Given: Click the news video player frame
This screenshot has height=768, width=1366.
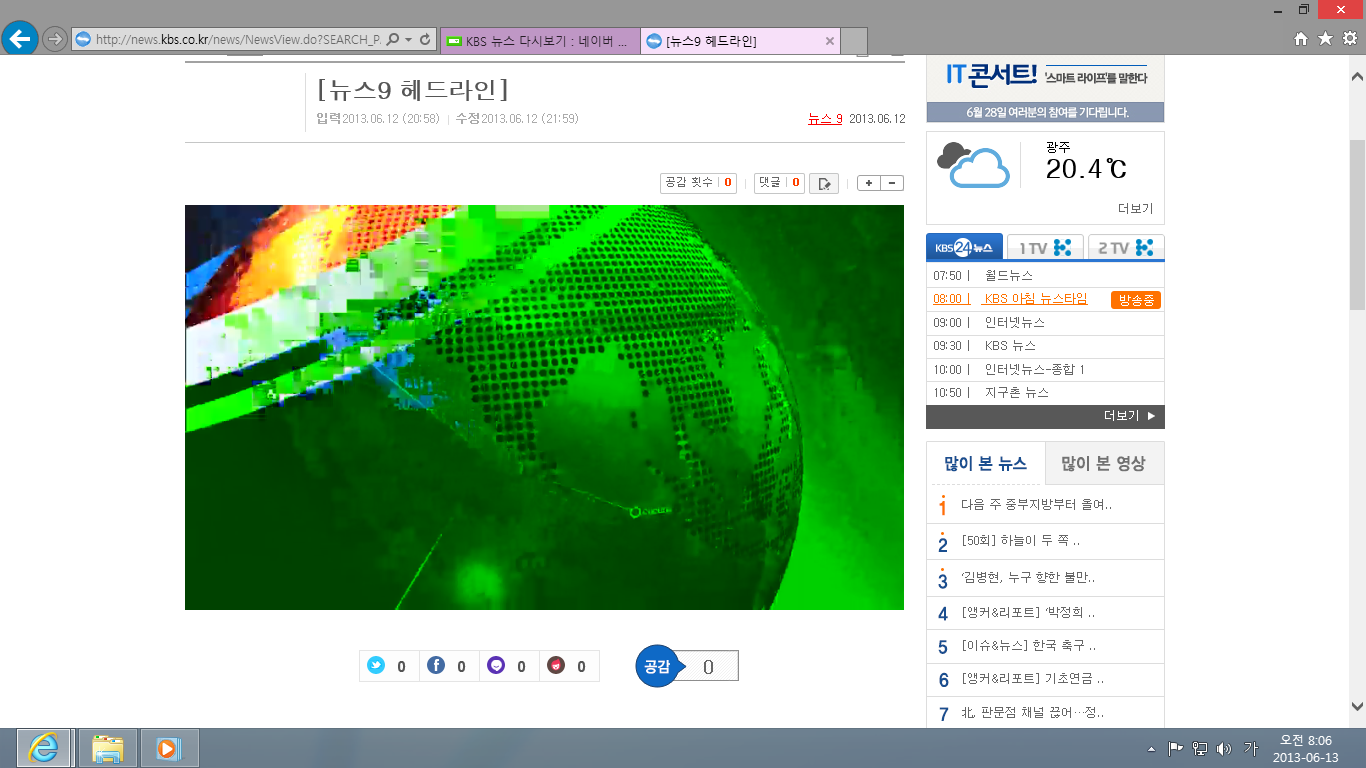Looking at the screenshot, I should (x=544, y=407).
